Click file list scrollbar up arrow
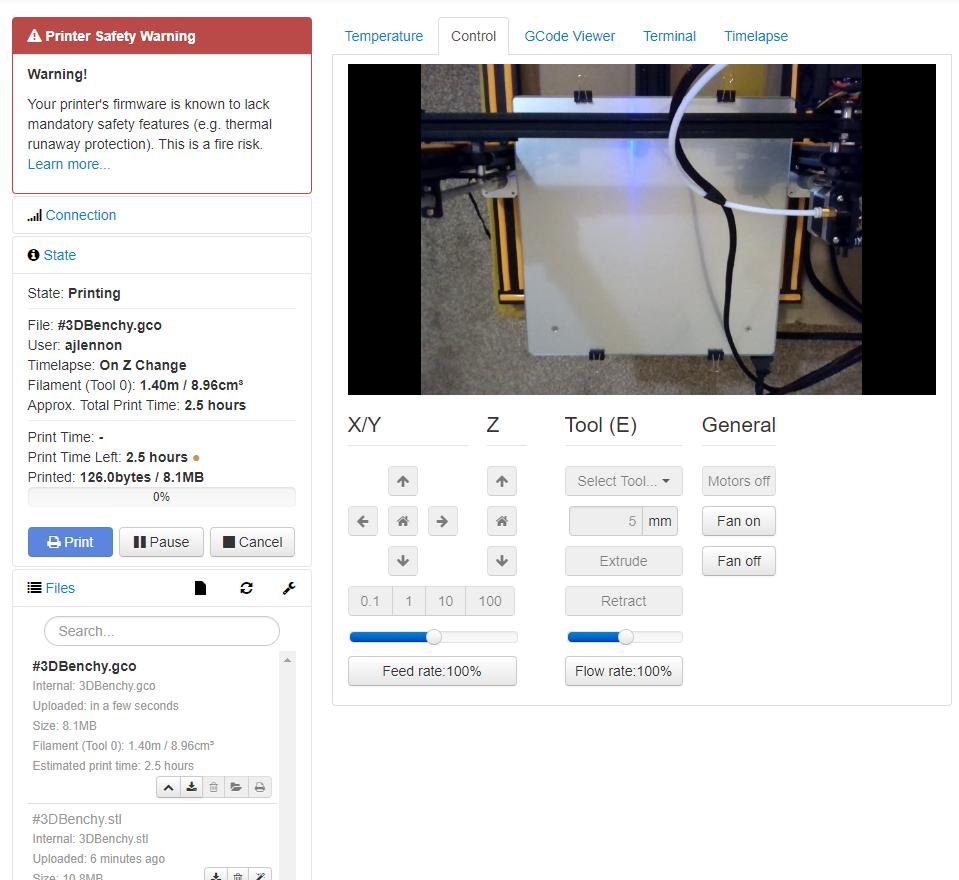The height and width of the screenshot is (880, 959). tap(287, 660)
